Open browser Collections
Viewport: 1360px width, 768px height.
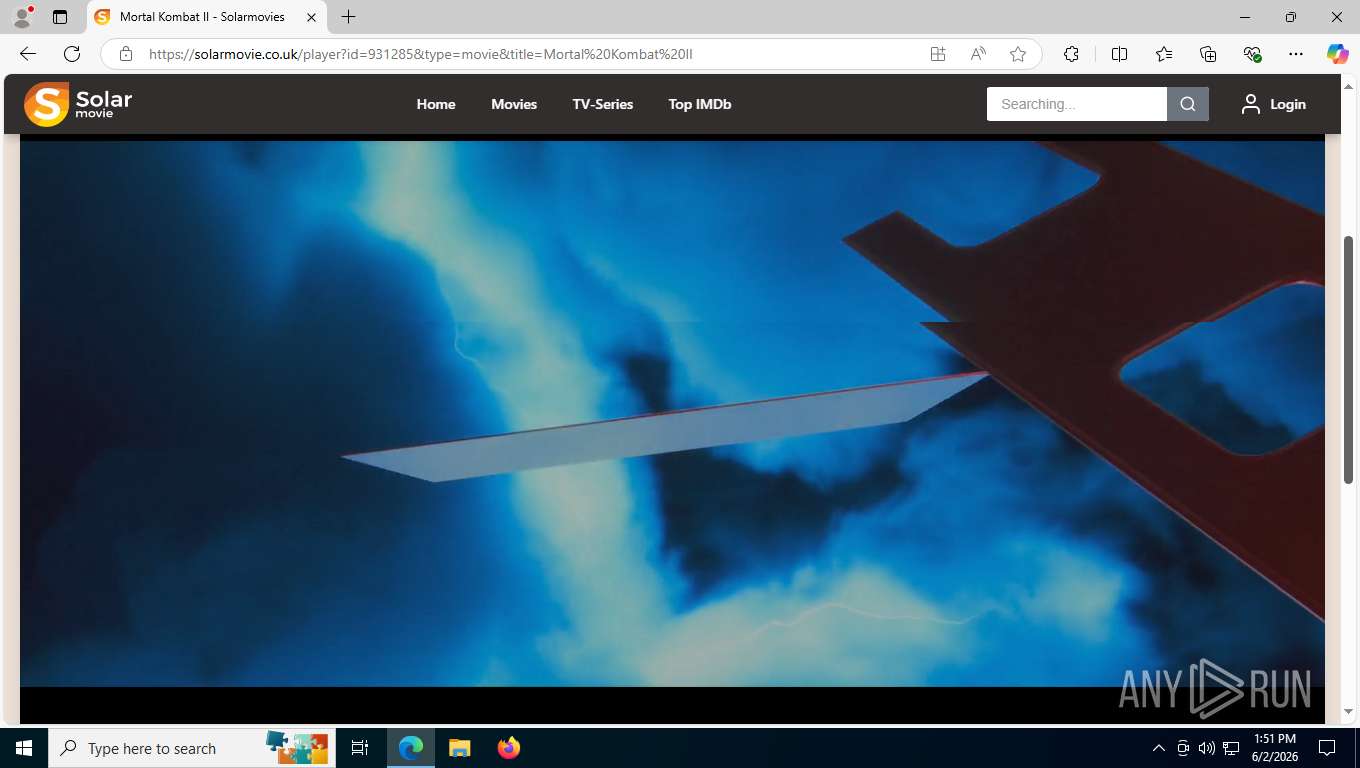click(1208, 54)
